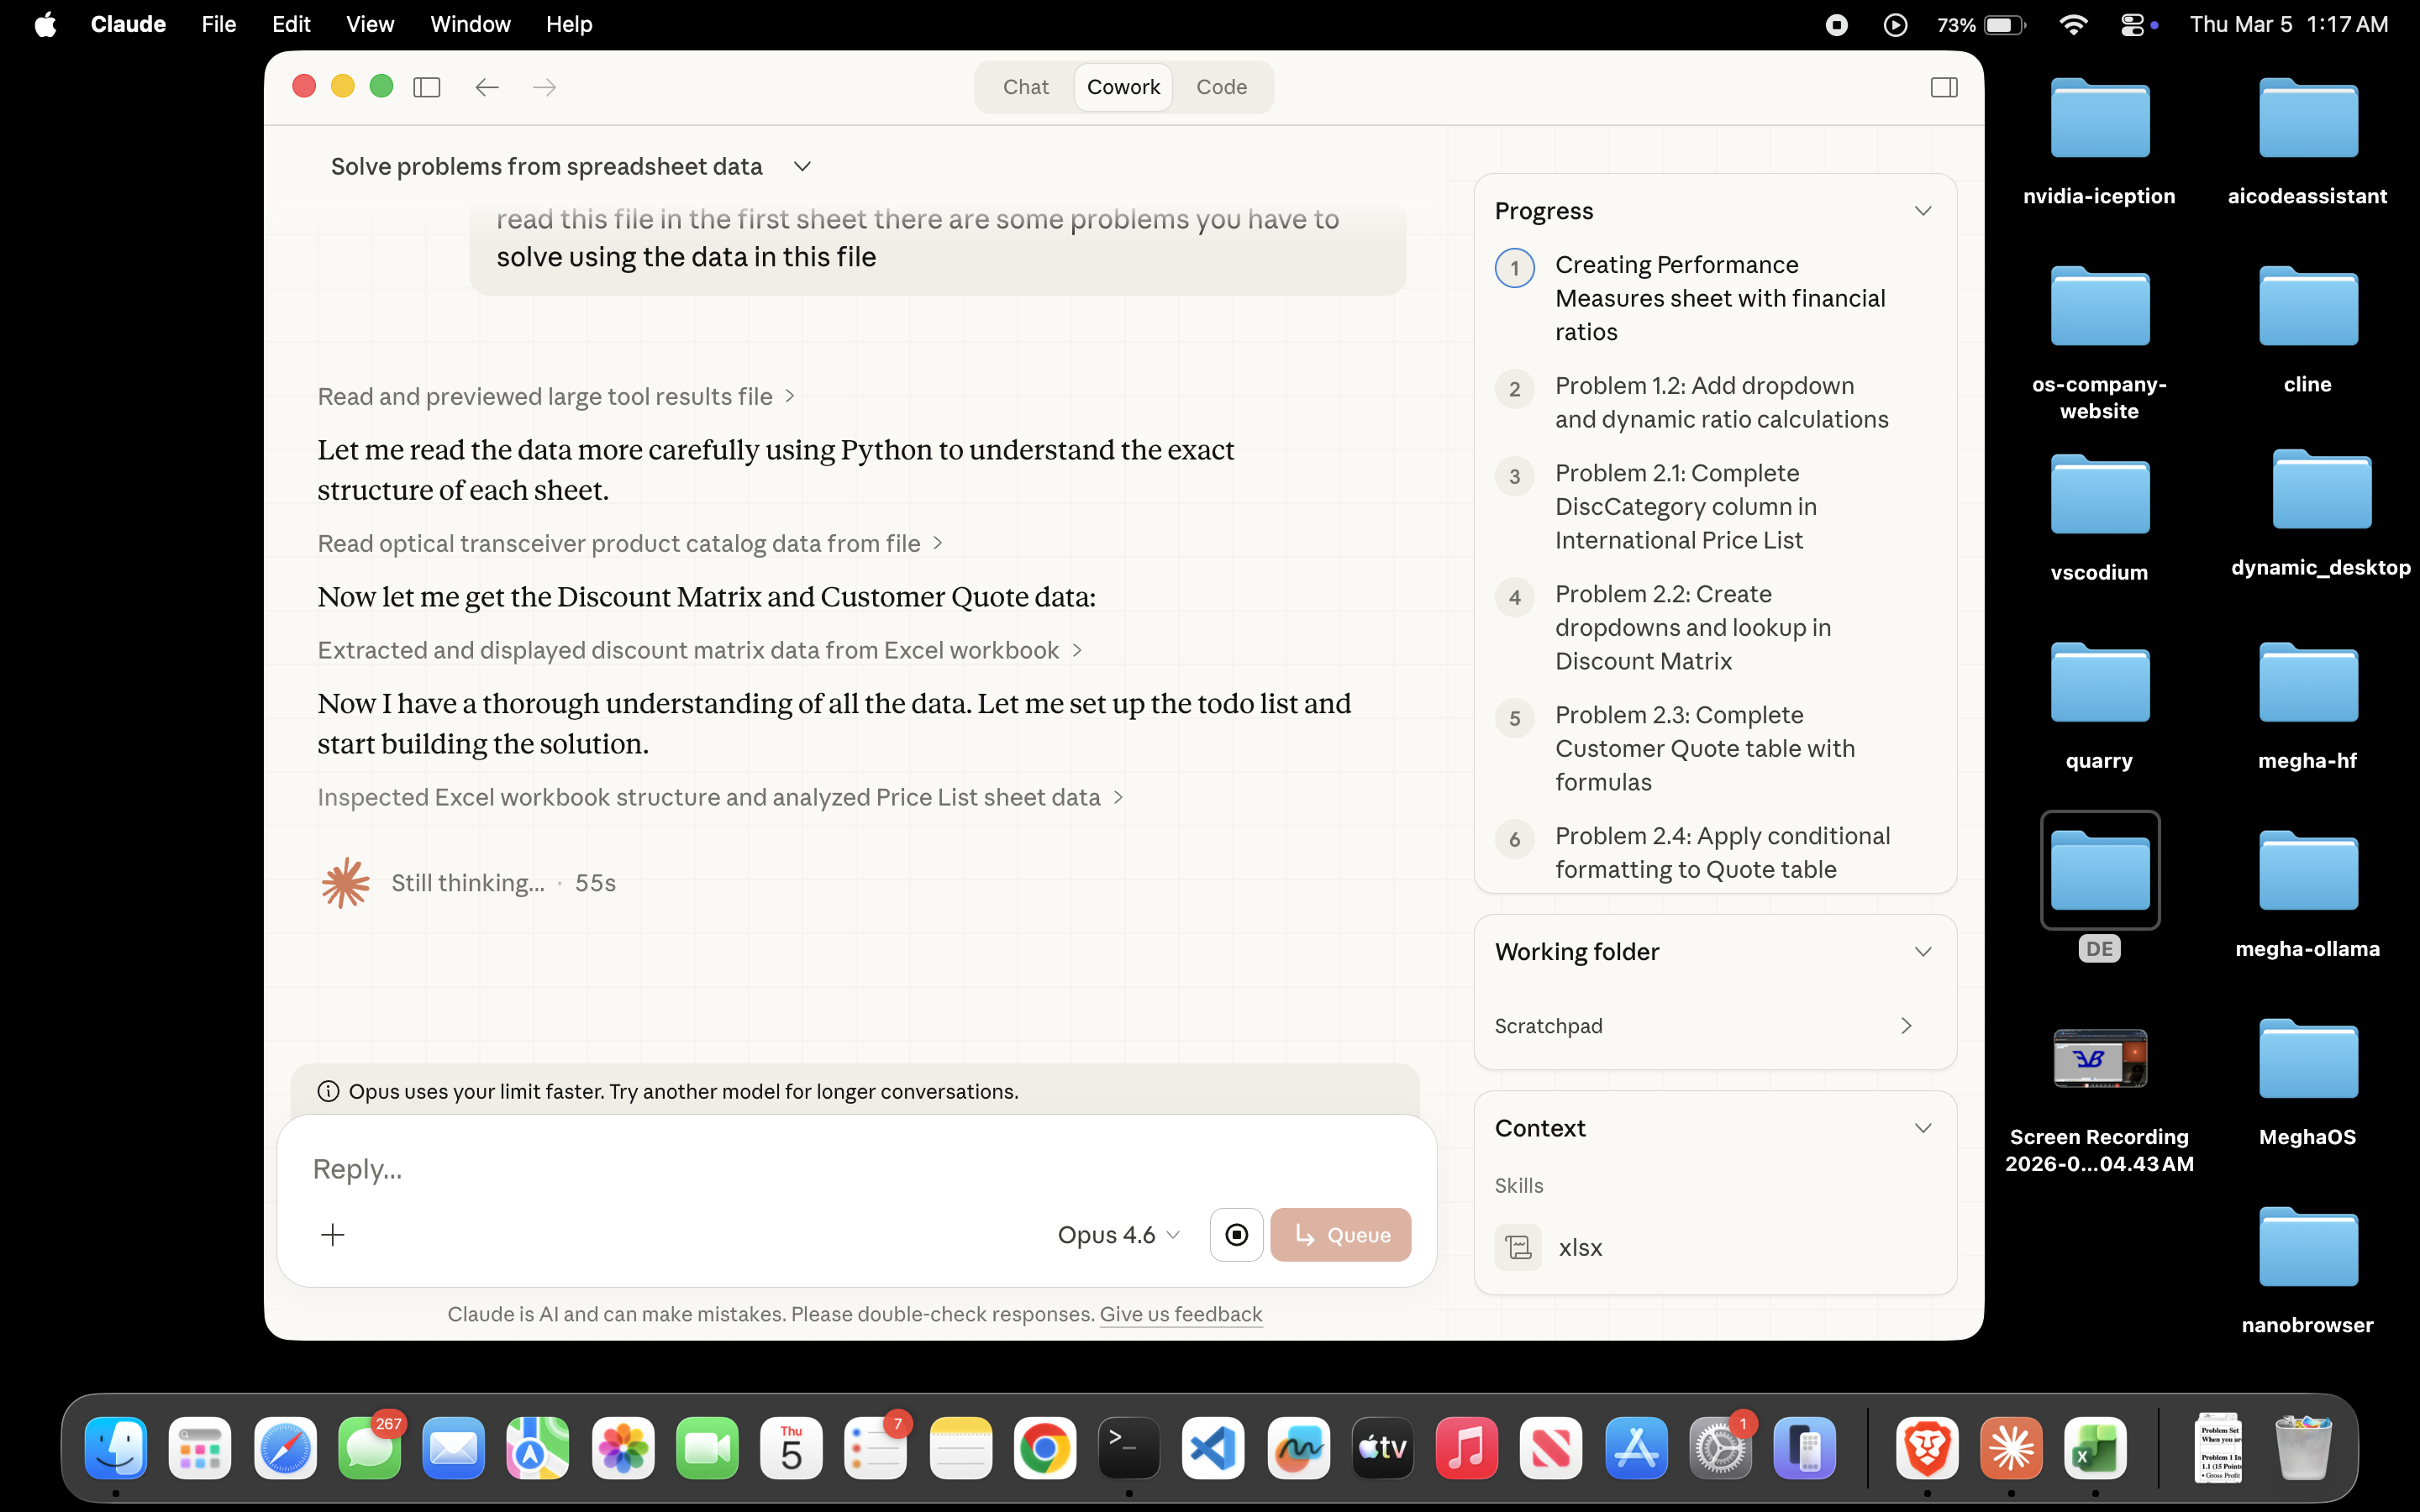The width and height of the screenshot is (2420, 1512).
Task: Open Calendar in the dock
Action: (791, 1448)
